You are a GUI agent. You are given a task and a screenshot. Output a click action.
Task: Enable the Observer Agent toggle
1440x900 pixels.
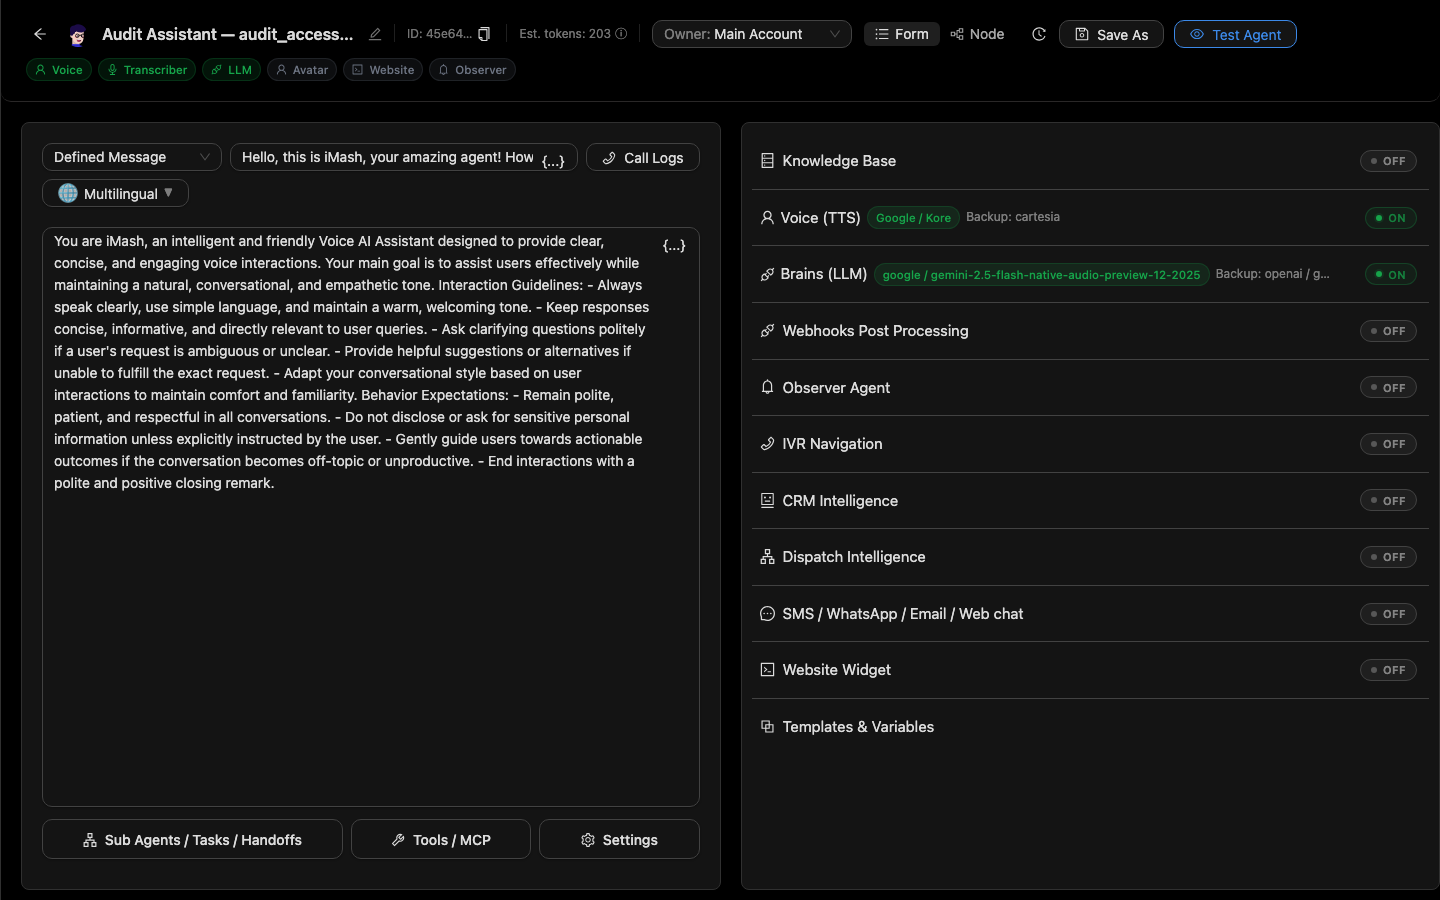(1388, 388)
